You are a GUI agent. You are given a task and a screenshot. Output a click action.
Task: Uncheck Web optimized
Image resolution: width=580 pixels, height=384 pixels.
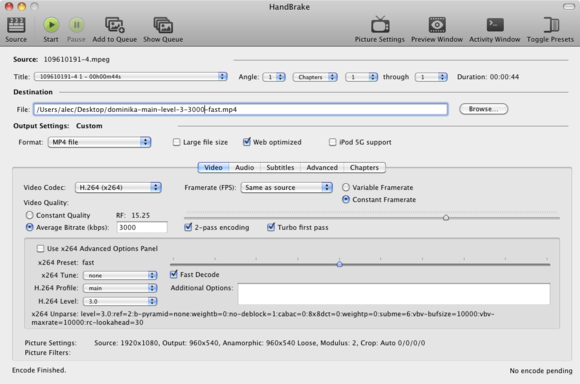click(247, 142)
